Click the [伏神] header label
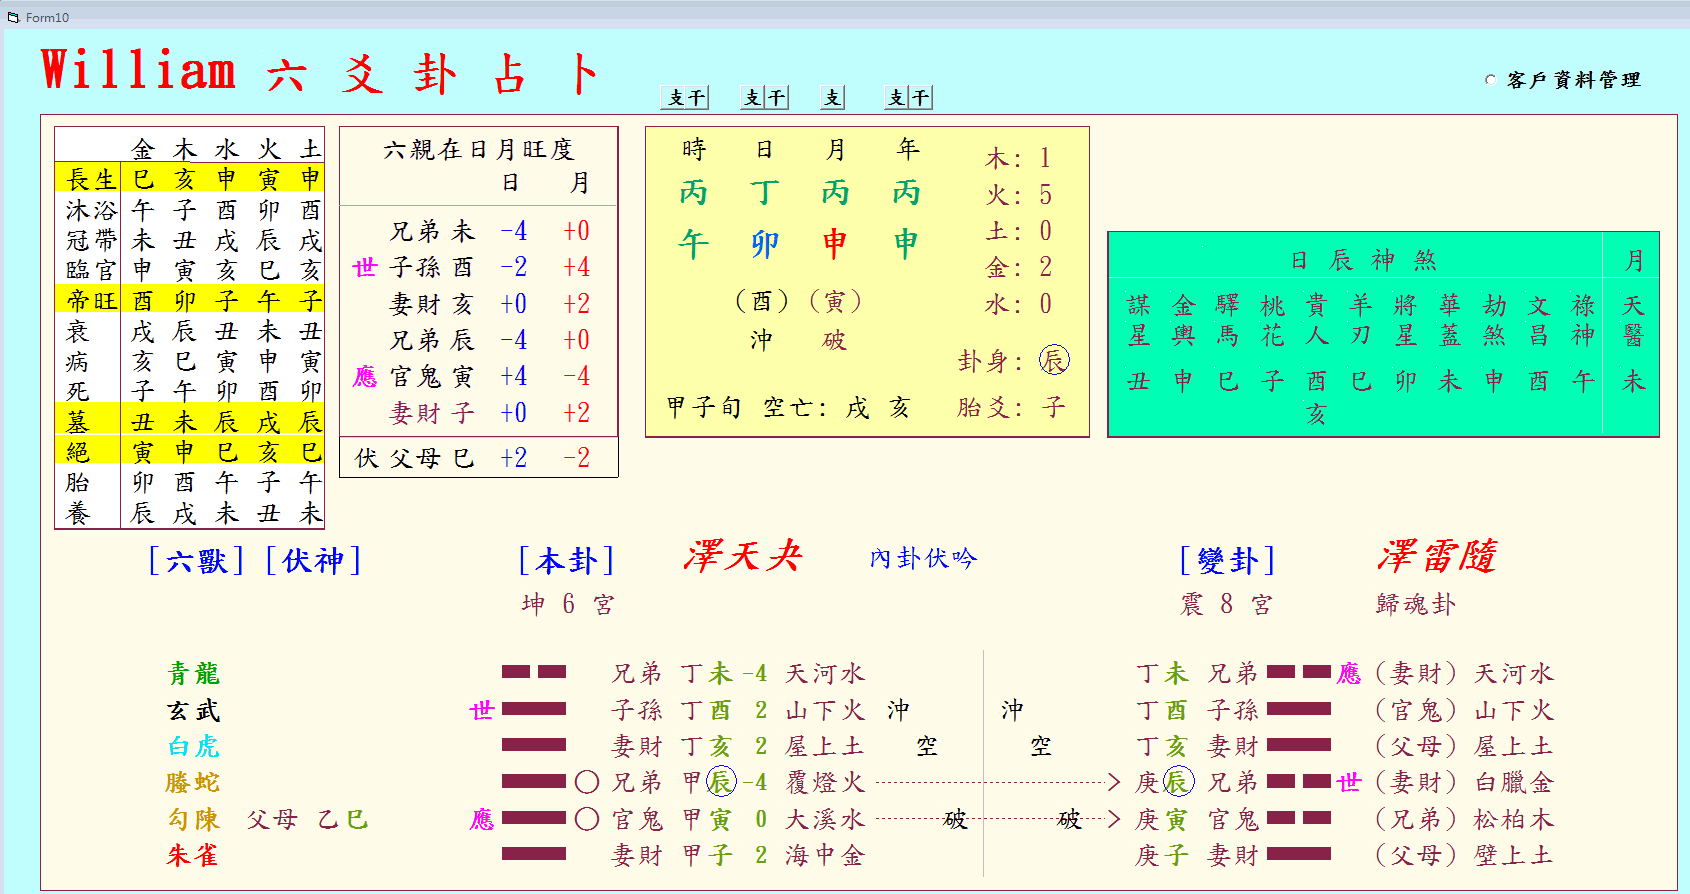Image resolution: width=1690 pixels, height=894 pixels. coord(313,561)
